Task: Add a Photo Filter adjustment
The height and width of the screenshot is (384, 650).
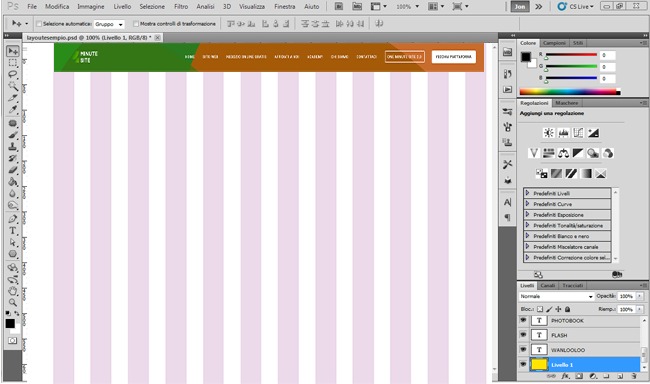Action: tap(593, 153)
